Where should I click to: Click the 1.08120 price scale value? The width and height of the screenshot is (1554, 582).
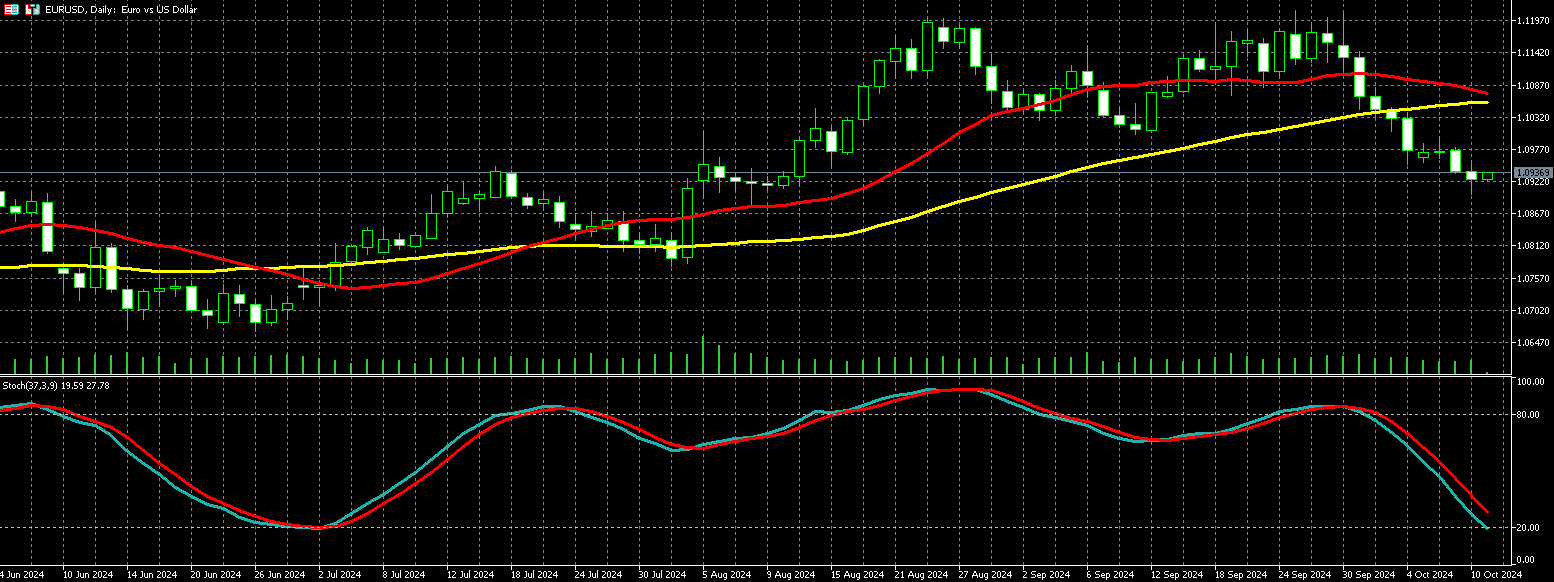[x=1532, y=246]
